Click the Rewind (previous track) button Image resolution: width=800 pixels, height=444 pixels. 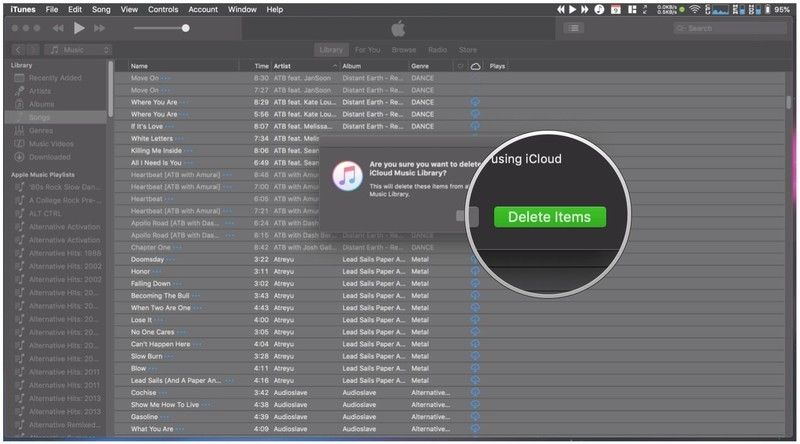58,28
